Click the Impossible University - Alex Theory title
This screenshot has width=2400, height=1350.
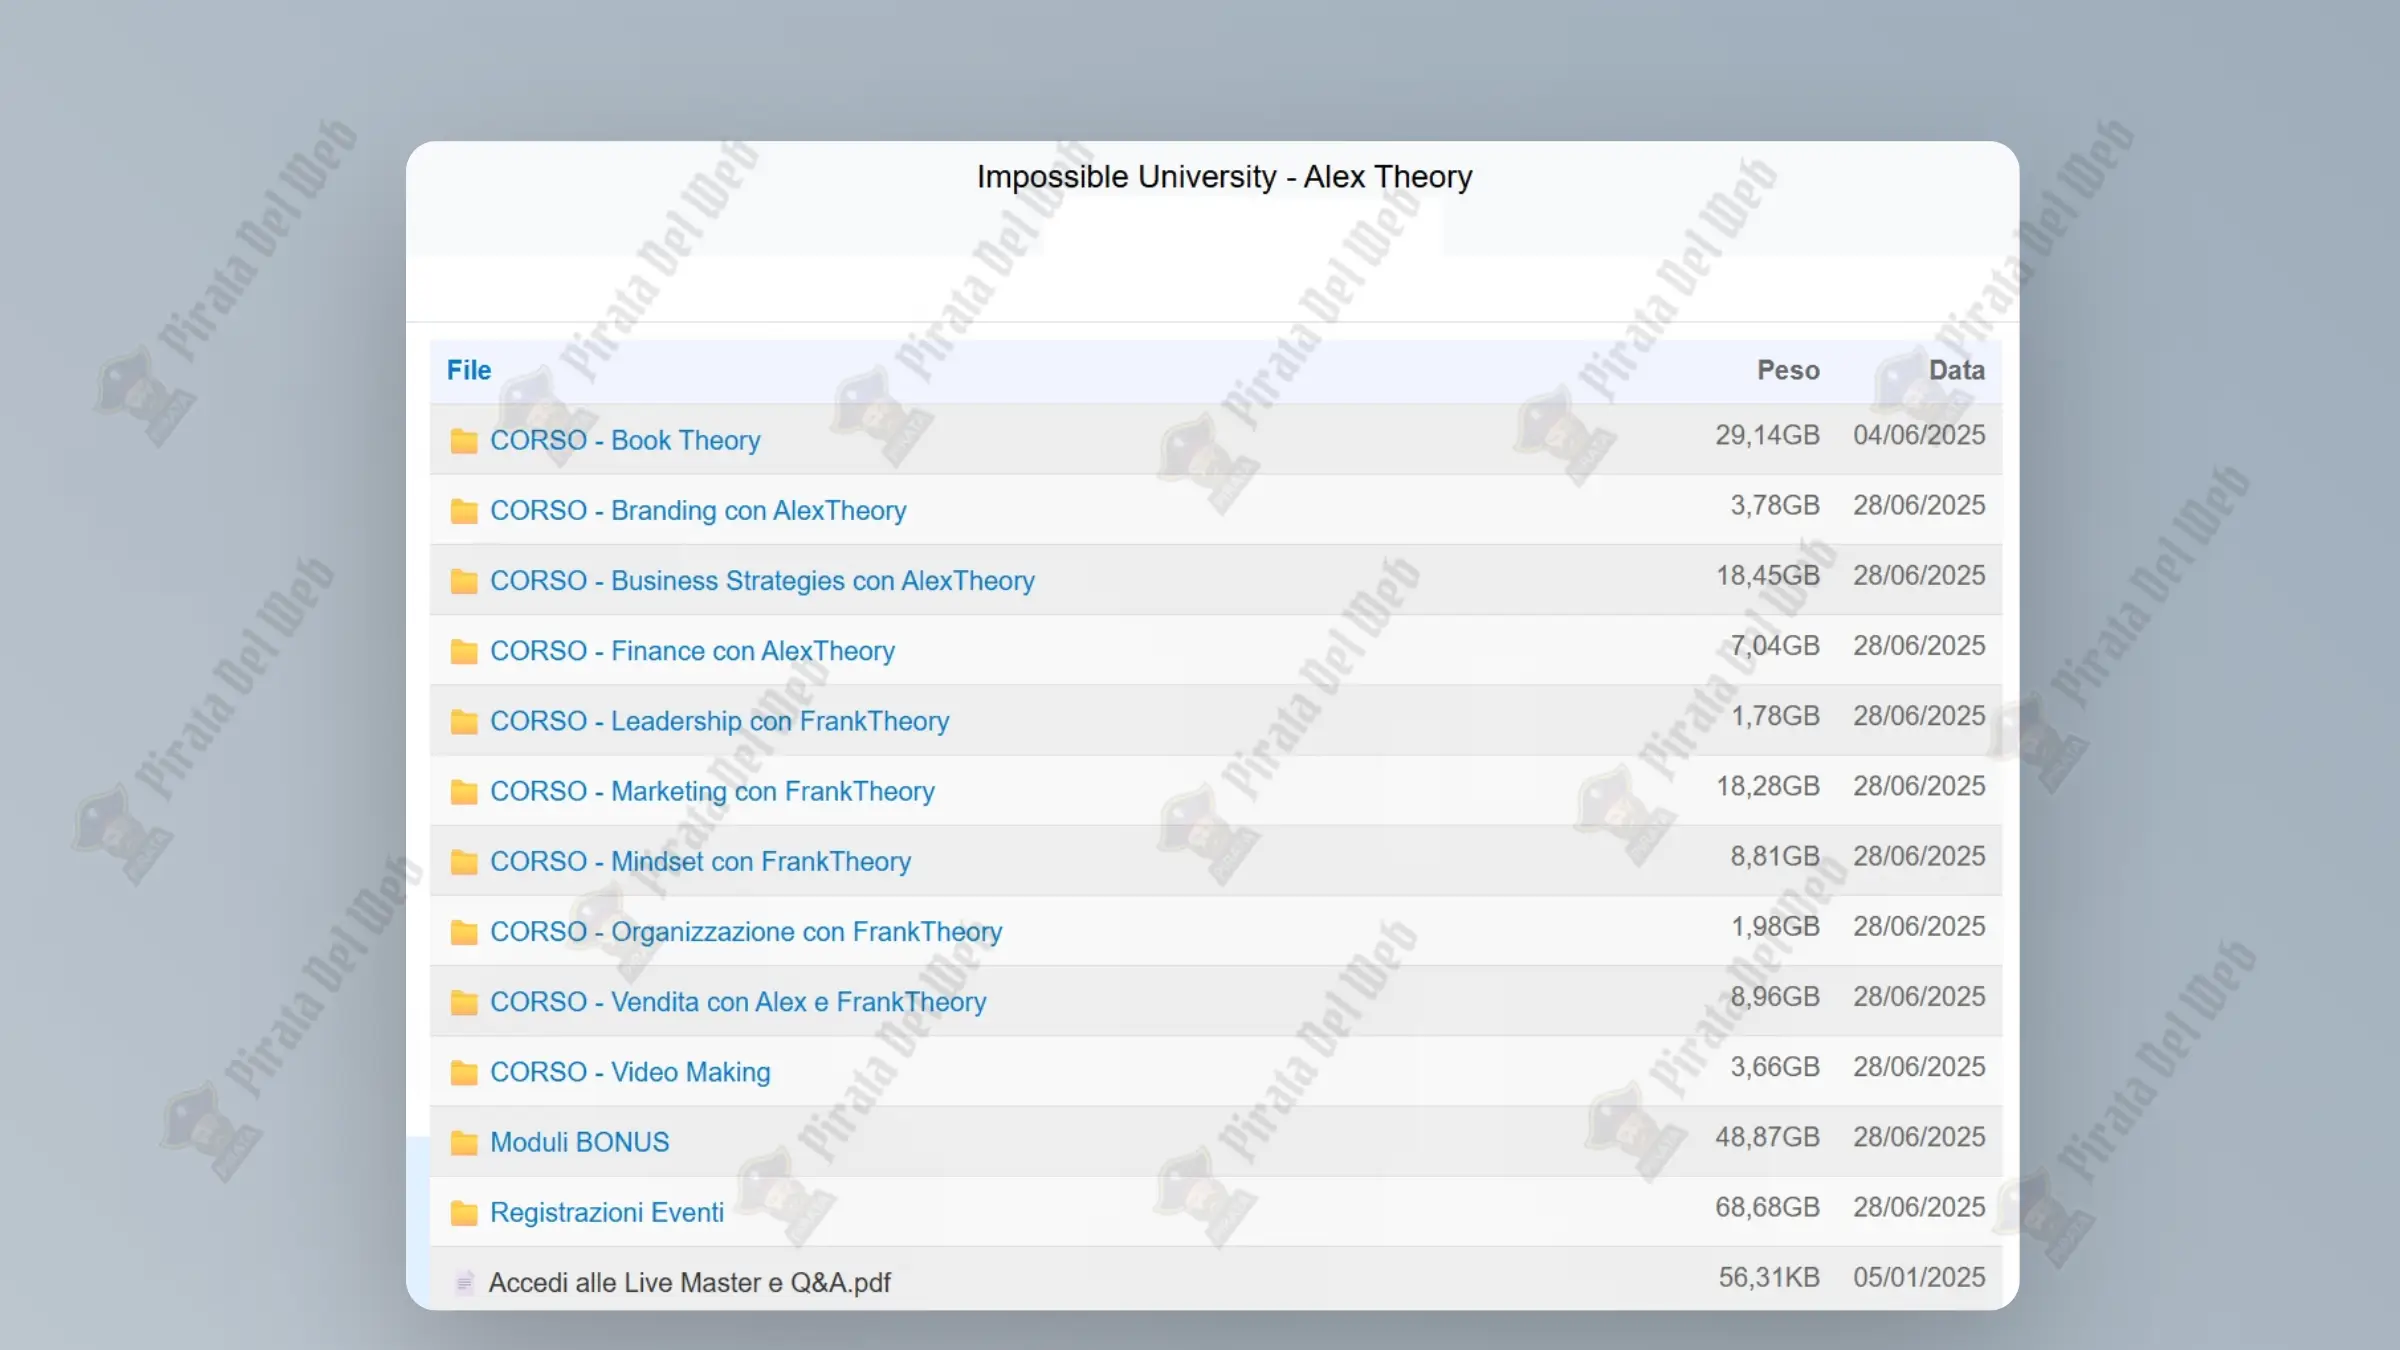click(x=1224, y=177)
